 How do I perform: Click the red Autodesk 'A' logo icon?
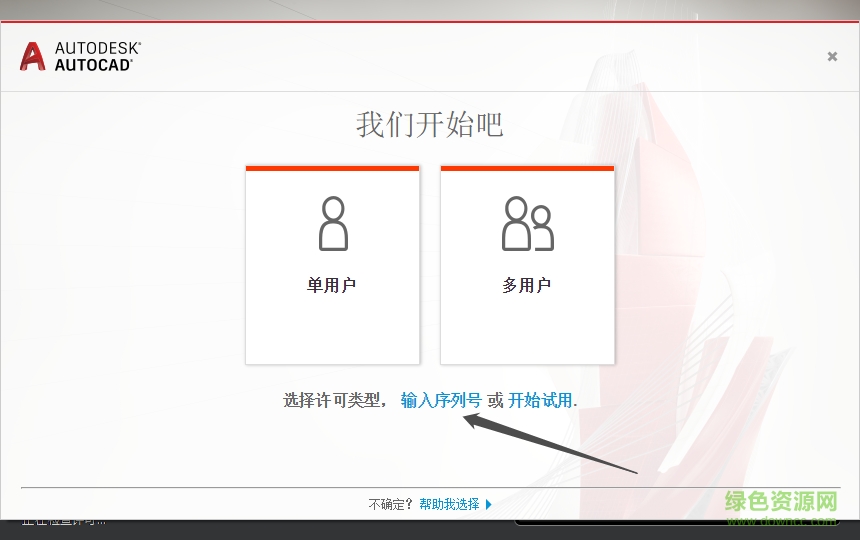[x=32, y=56]
